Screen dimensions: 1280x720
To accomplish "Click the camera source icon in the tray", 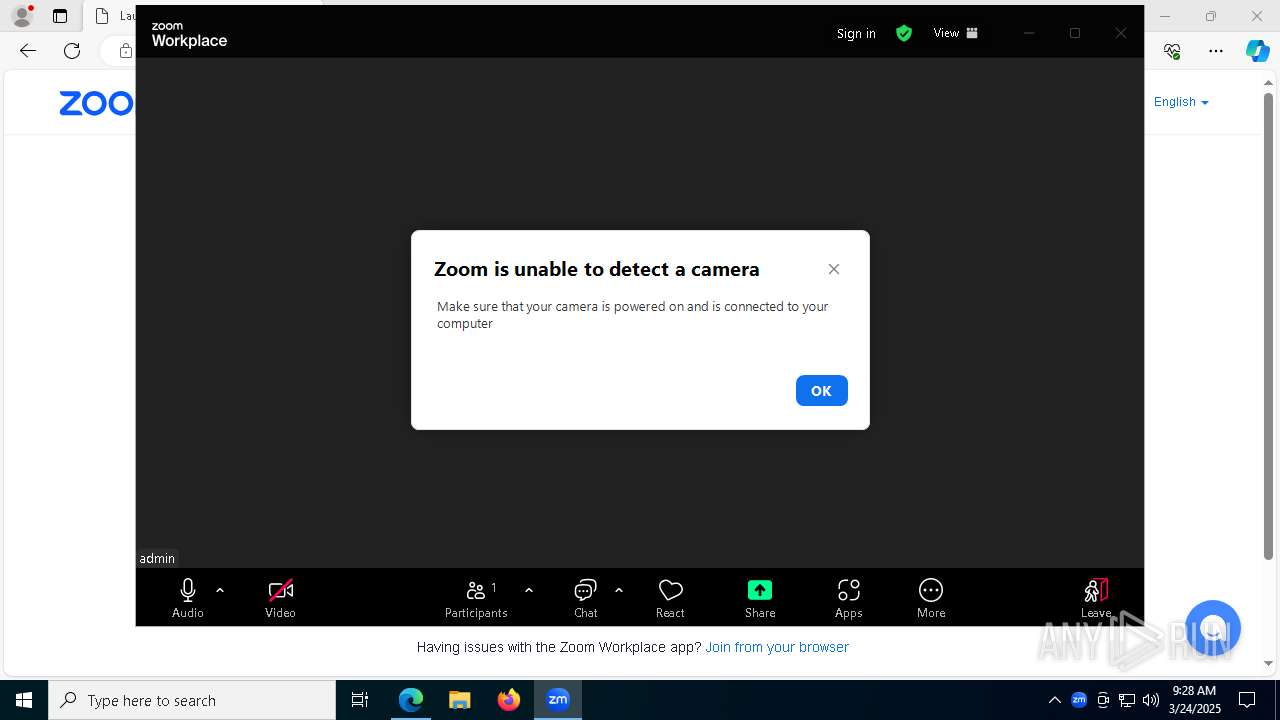I will tap(1103, 700).
